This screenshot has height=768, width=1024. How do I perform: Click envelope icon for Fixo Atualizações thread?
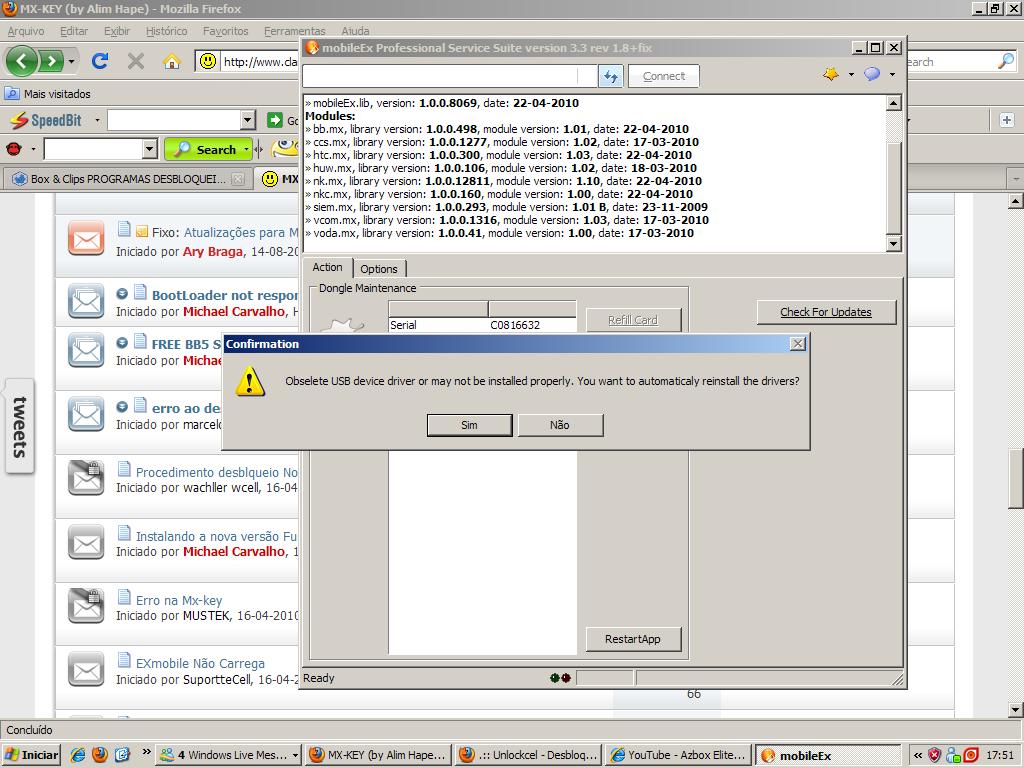coord(86,238)
